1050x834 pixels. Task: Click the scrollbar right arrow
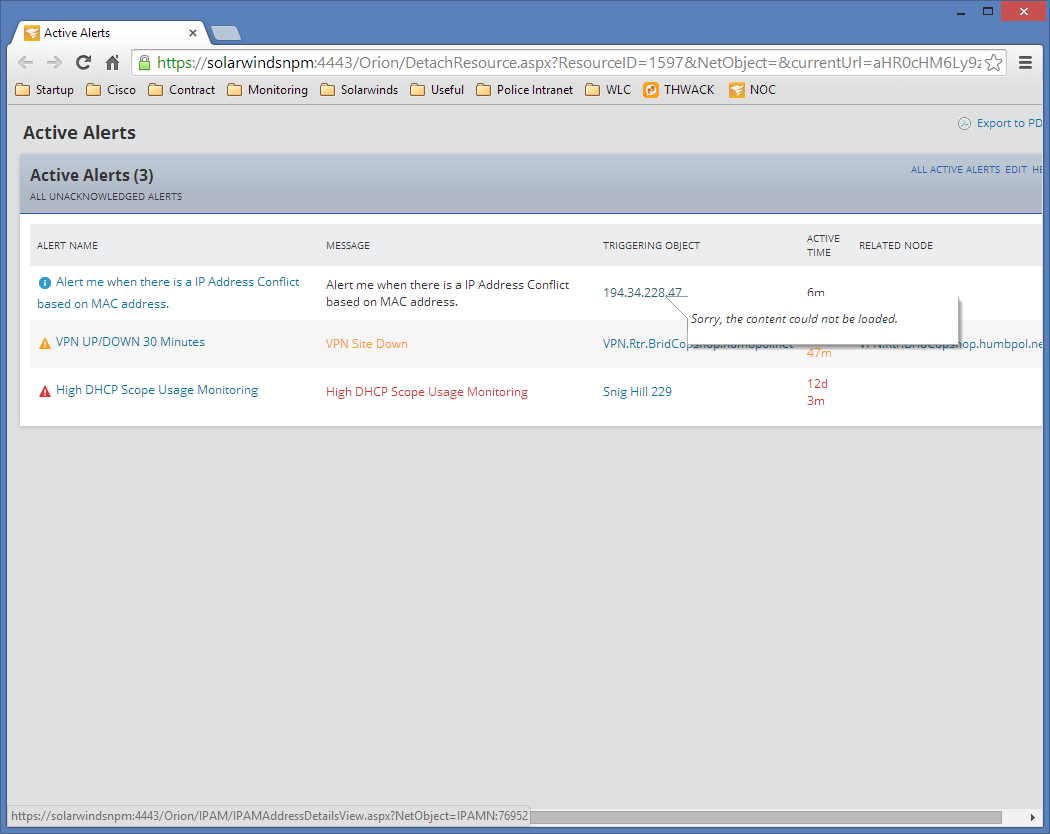(x=1032, y=817)
